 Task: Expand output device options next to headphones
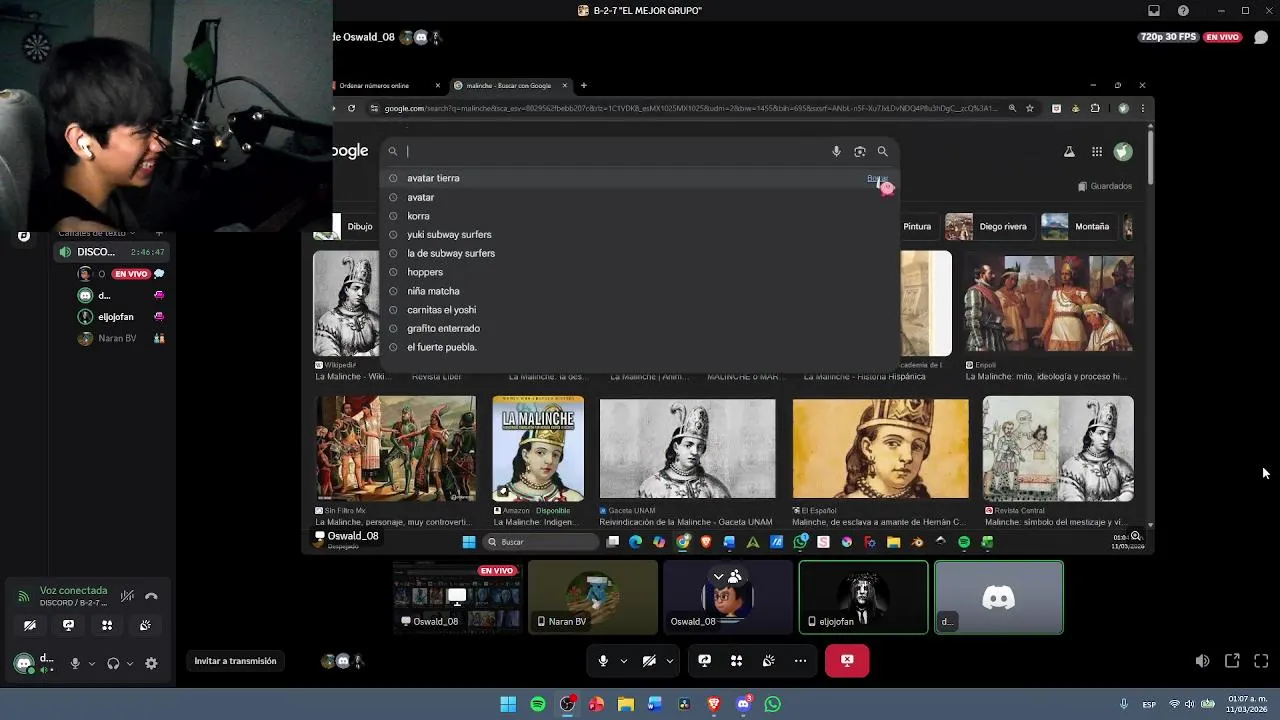pos(130,663)
